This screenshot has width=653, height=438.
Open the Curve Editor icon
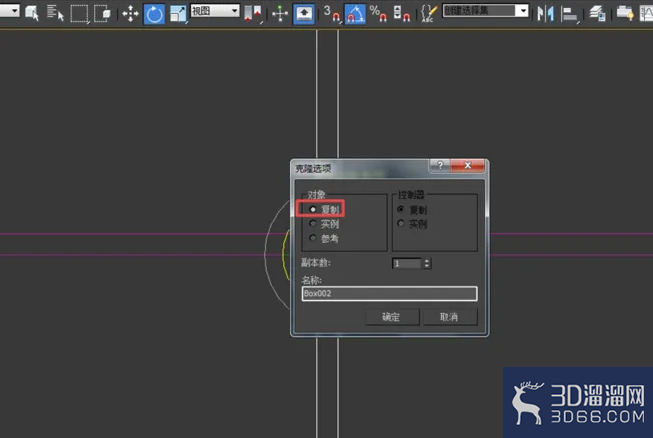(646, 13)
